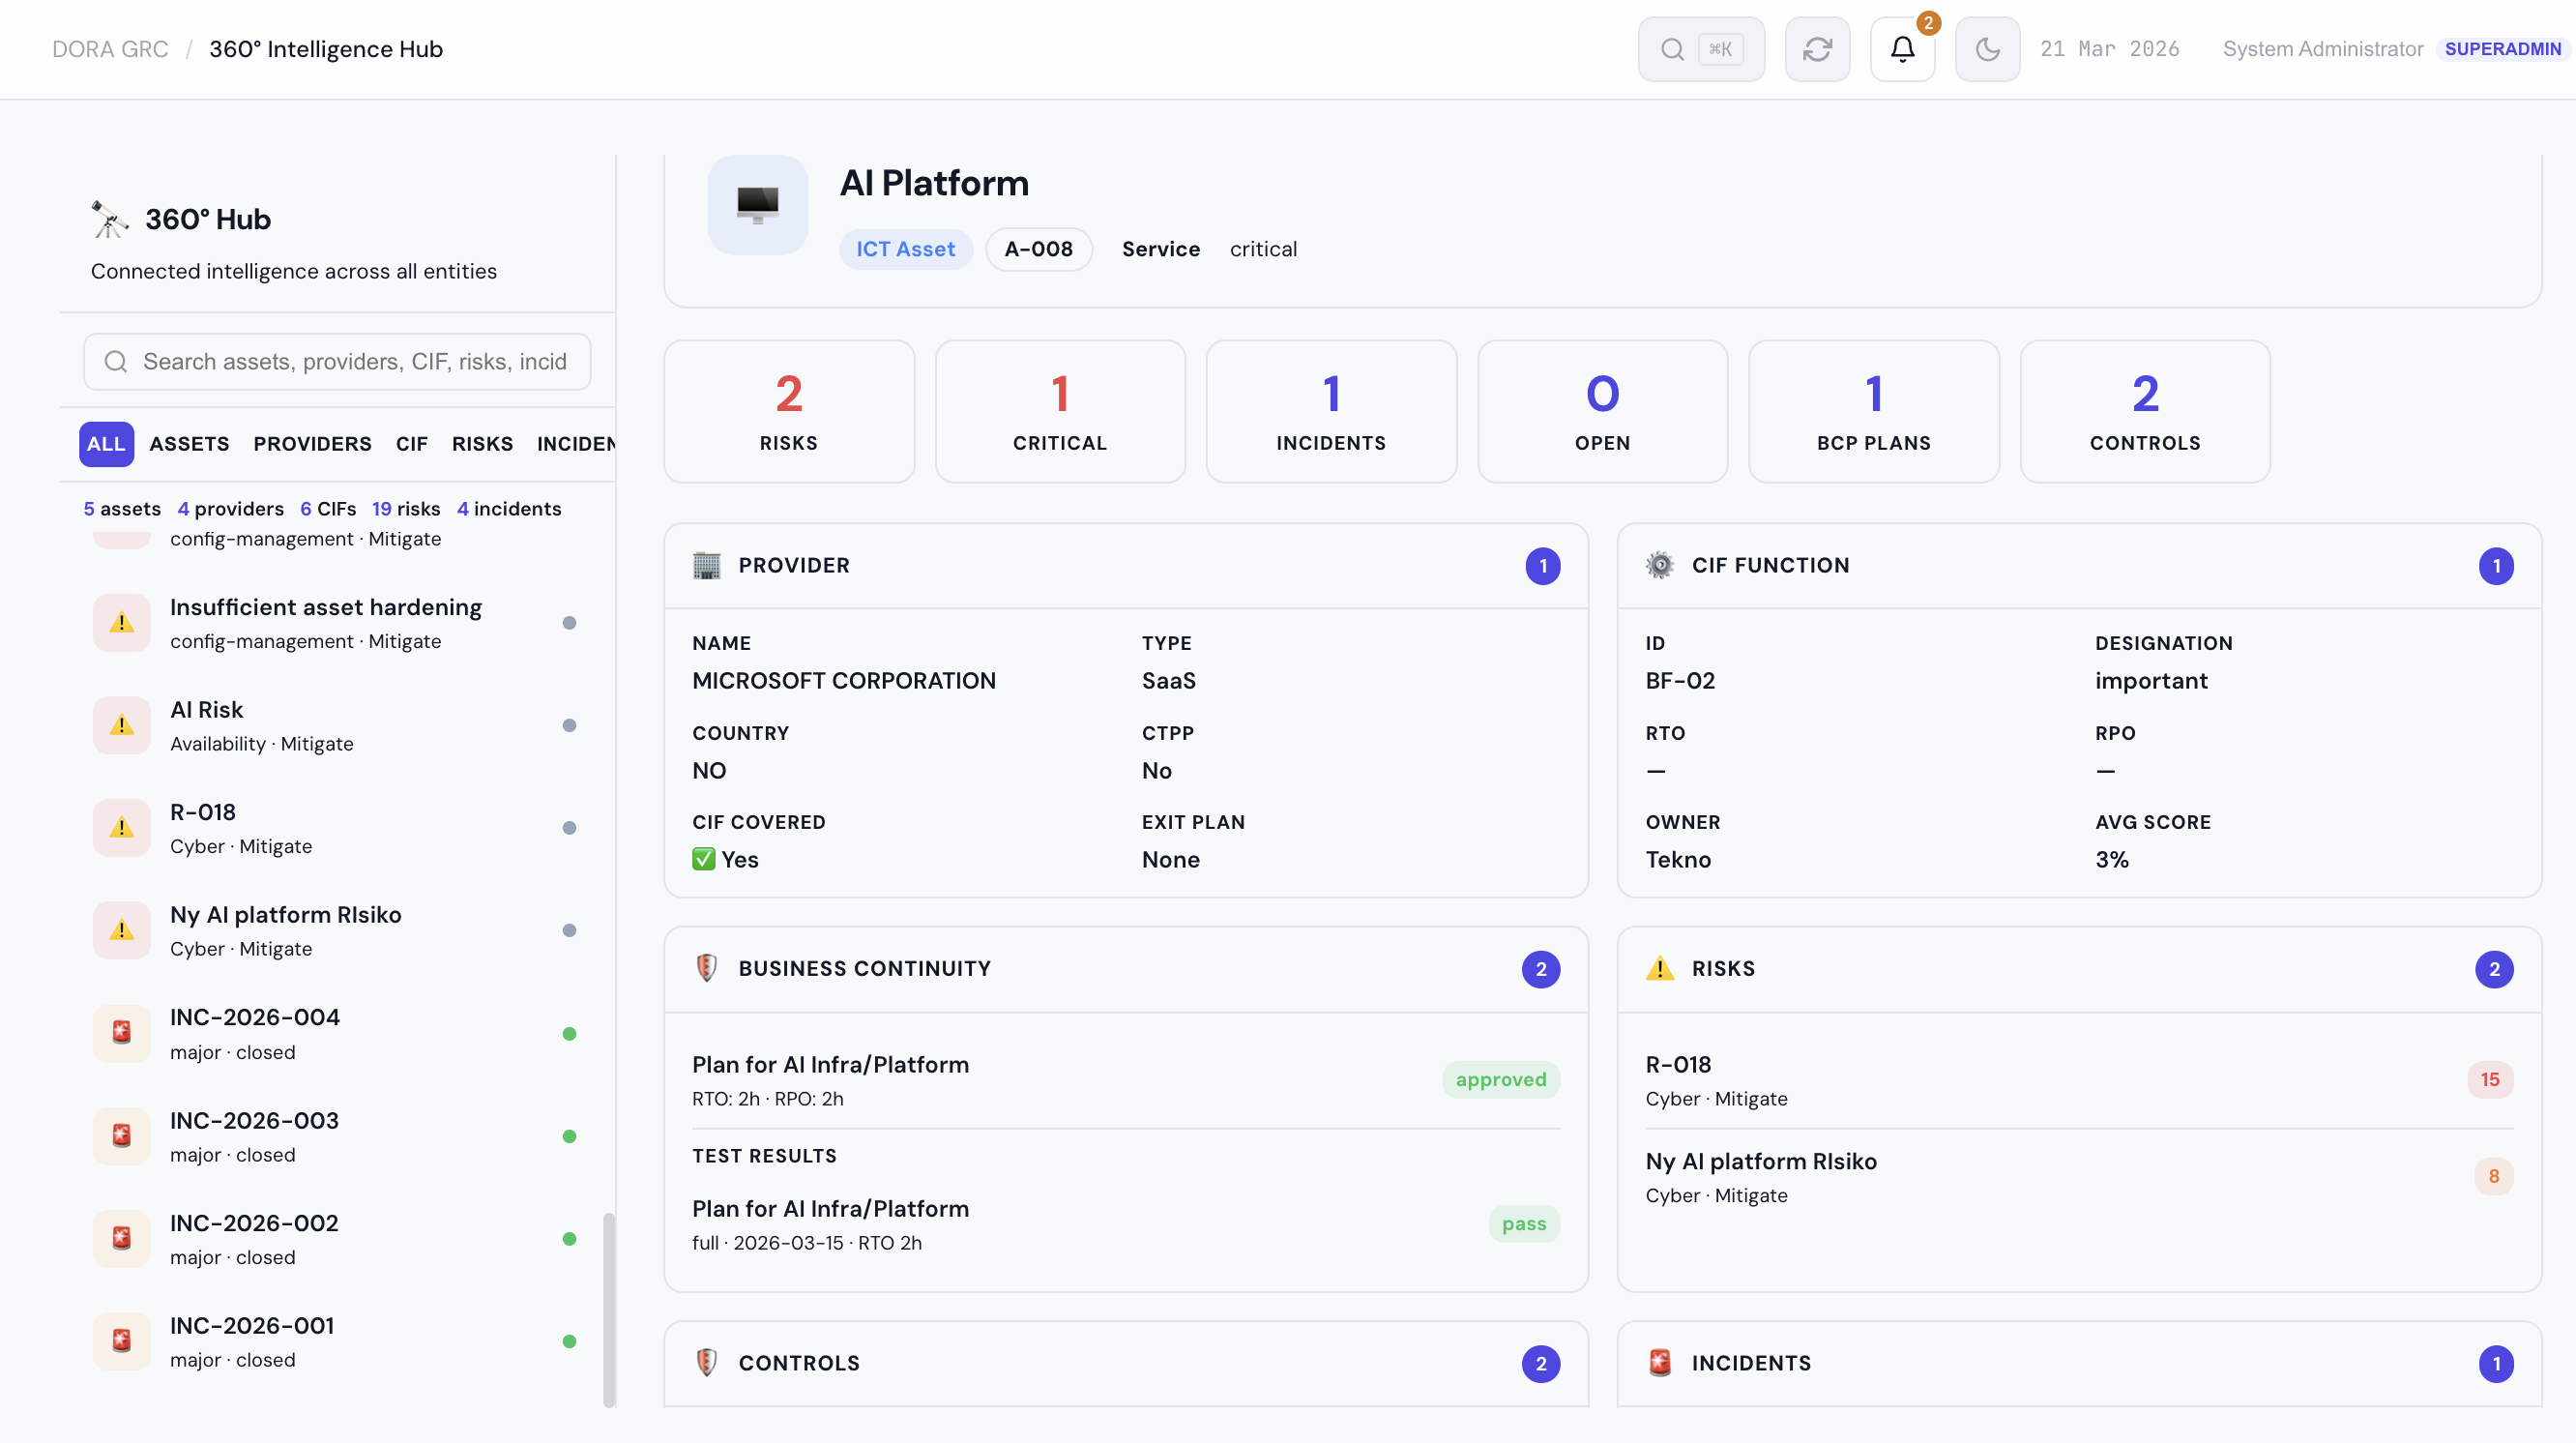Click the ICT Asset tag
Image resolution: width=2576 pixels, height=1443 pixels.
(905, 249)
